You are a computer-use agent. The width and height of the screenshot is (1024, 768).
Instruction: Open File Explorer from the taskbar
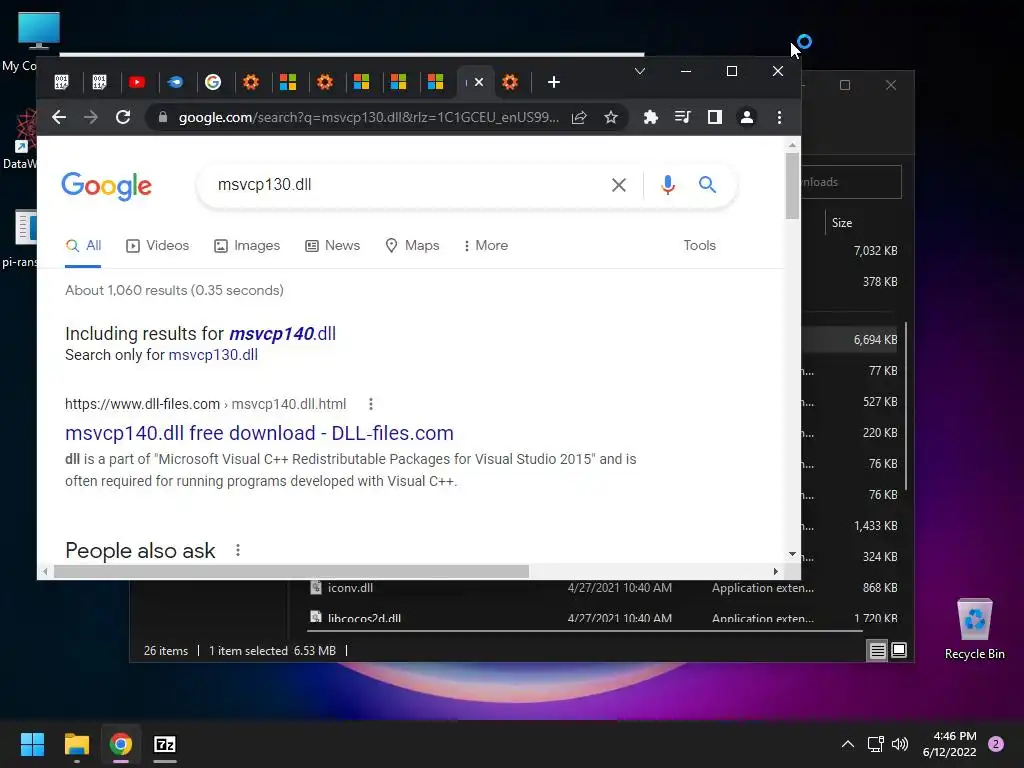point(76,744)
